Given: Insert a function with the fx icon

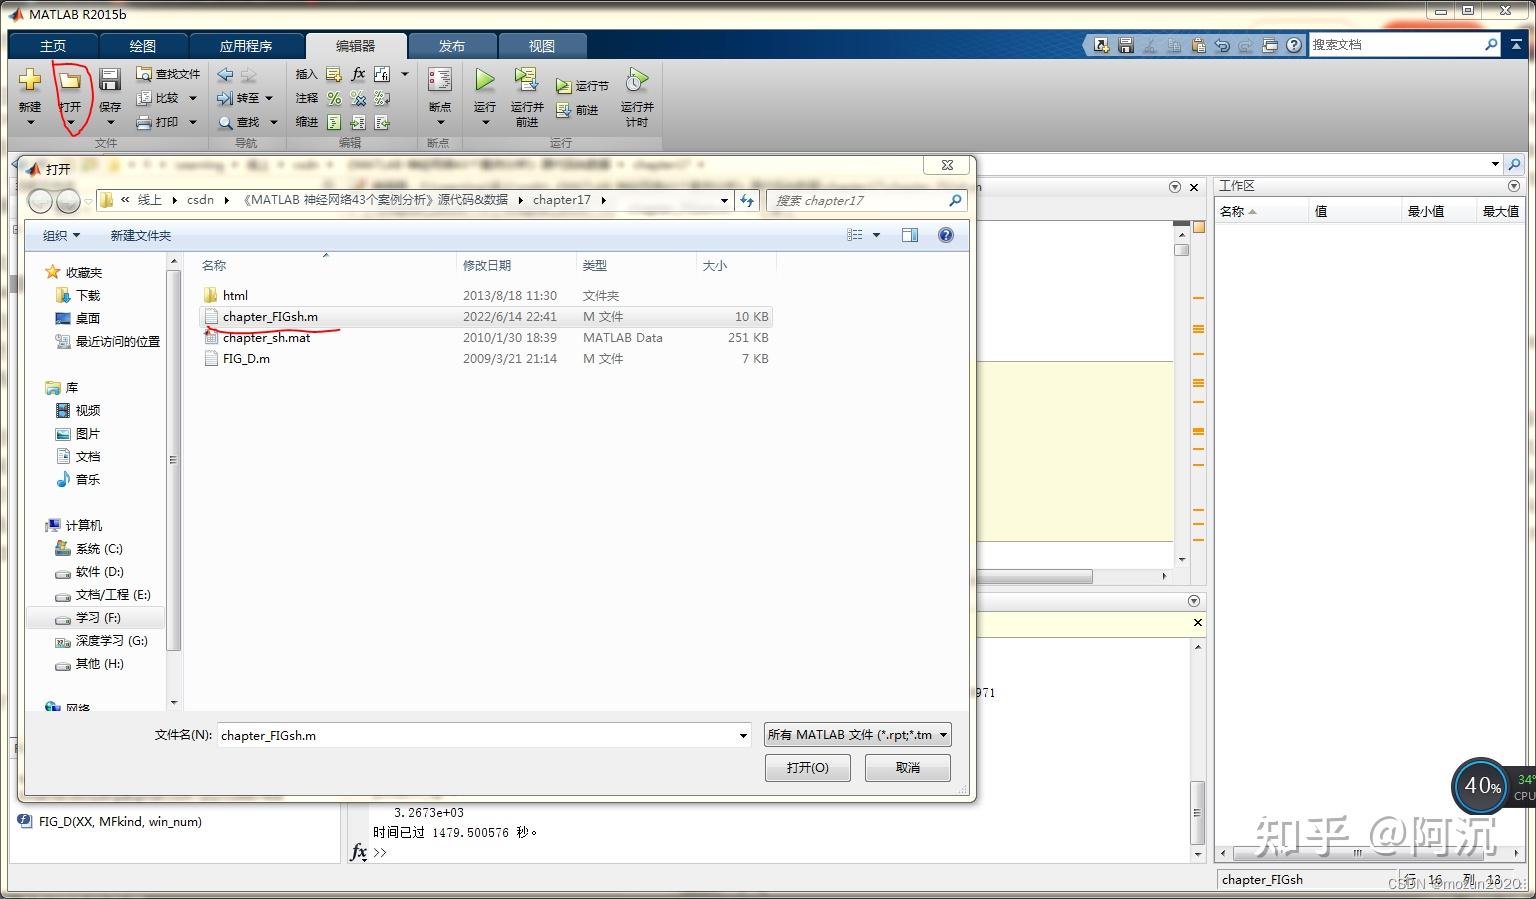Looking at the screenshot, I should pyautogui.click(x=357, y=73).
